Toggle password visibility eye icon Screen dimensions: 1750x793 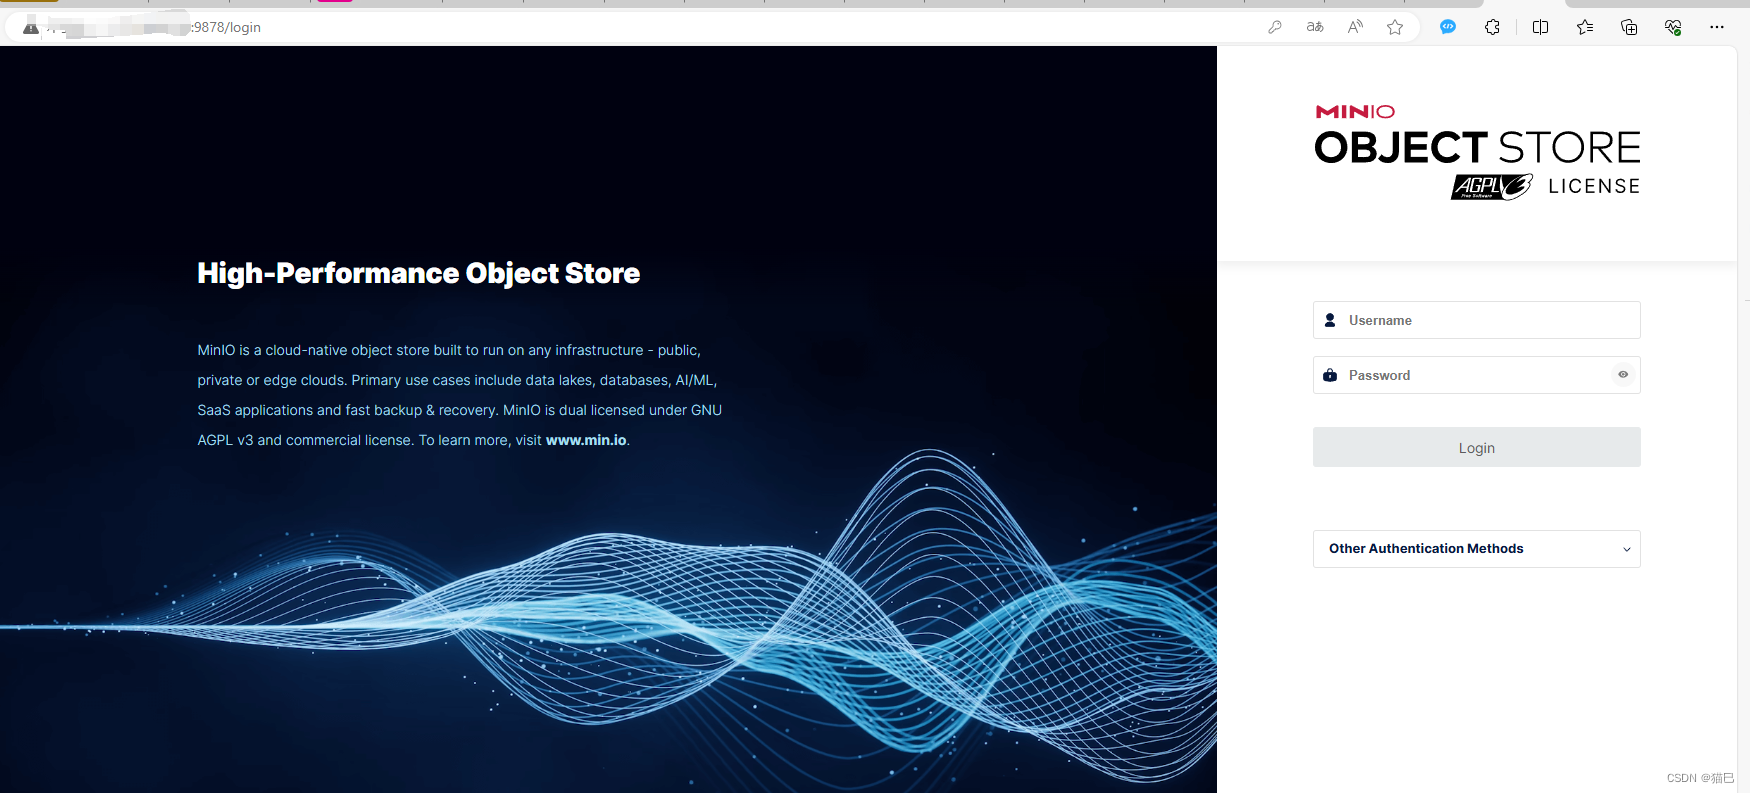click(x=1623, y=375)
